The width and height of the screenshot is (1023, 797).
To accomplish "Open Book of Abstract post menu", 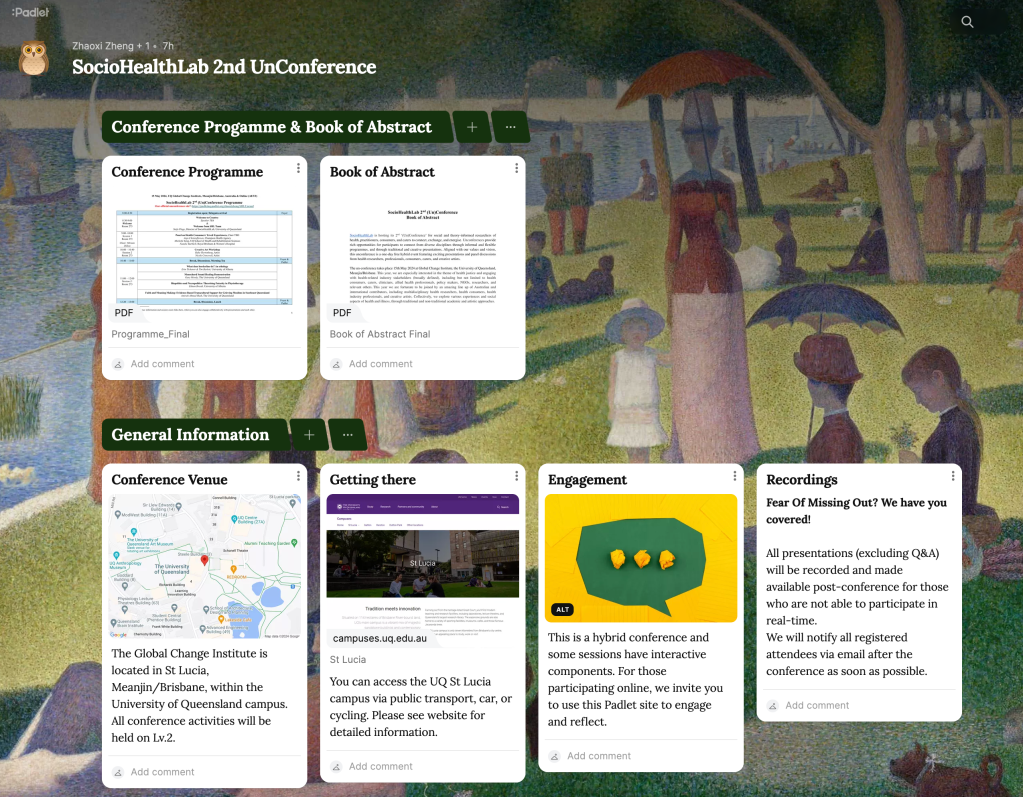I will point(516,168).
